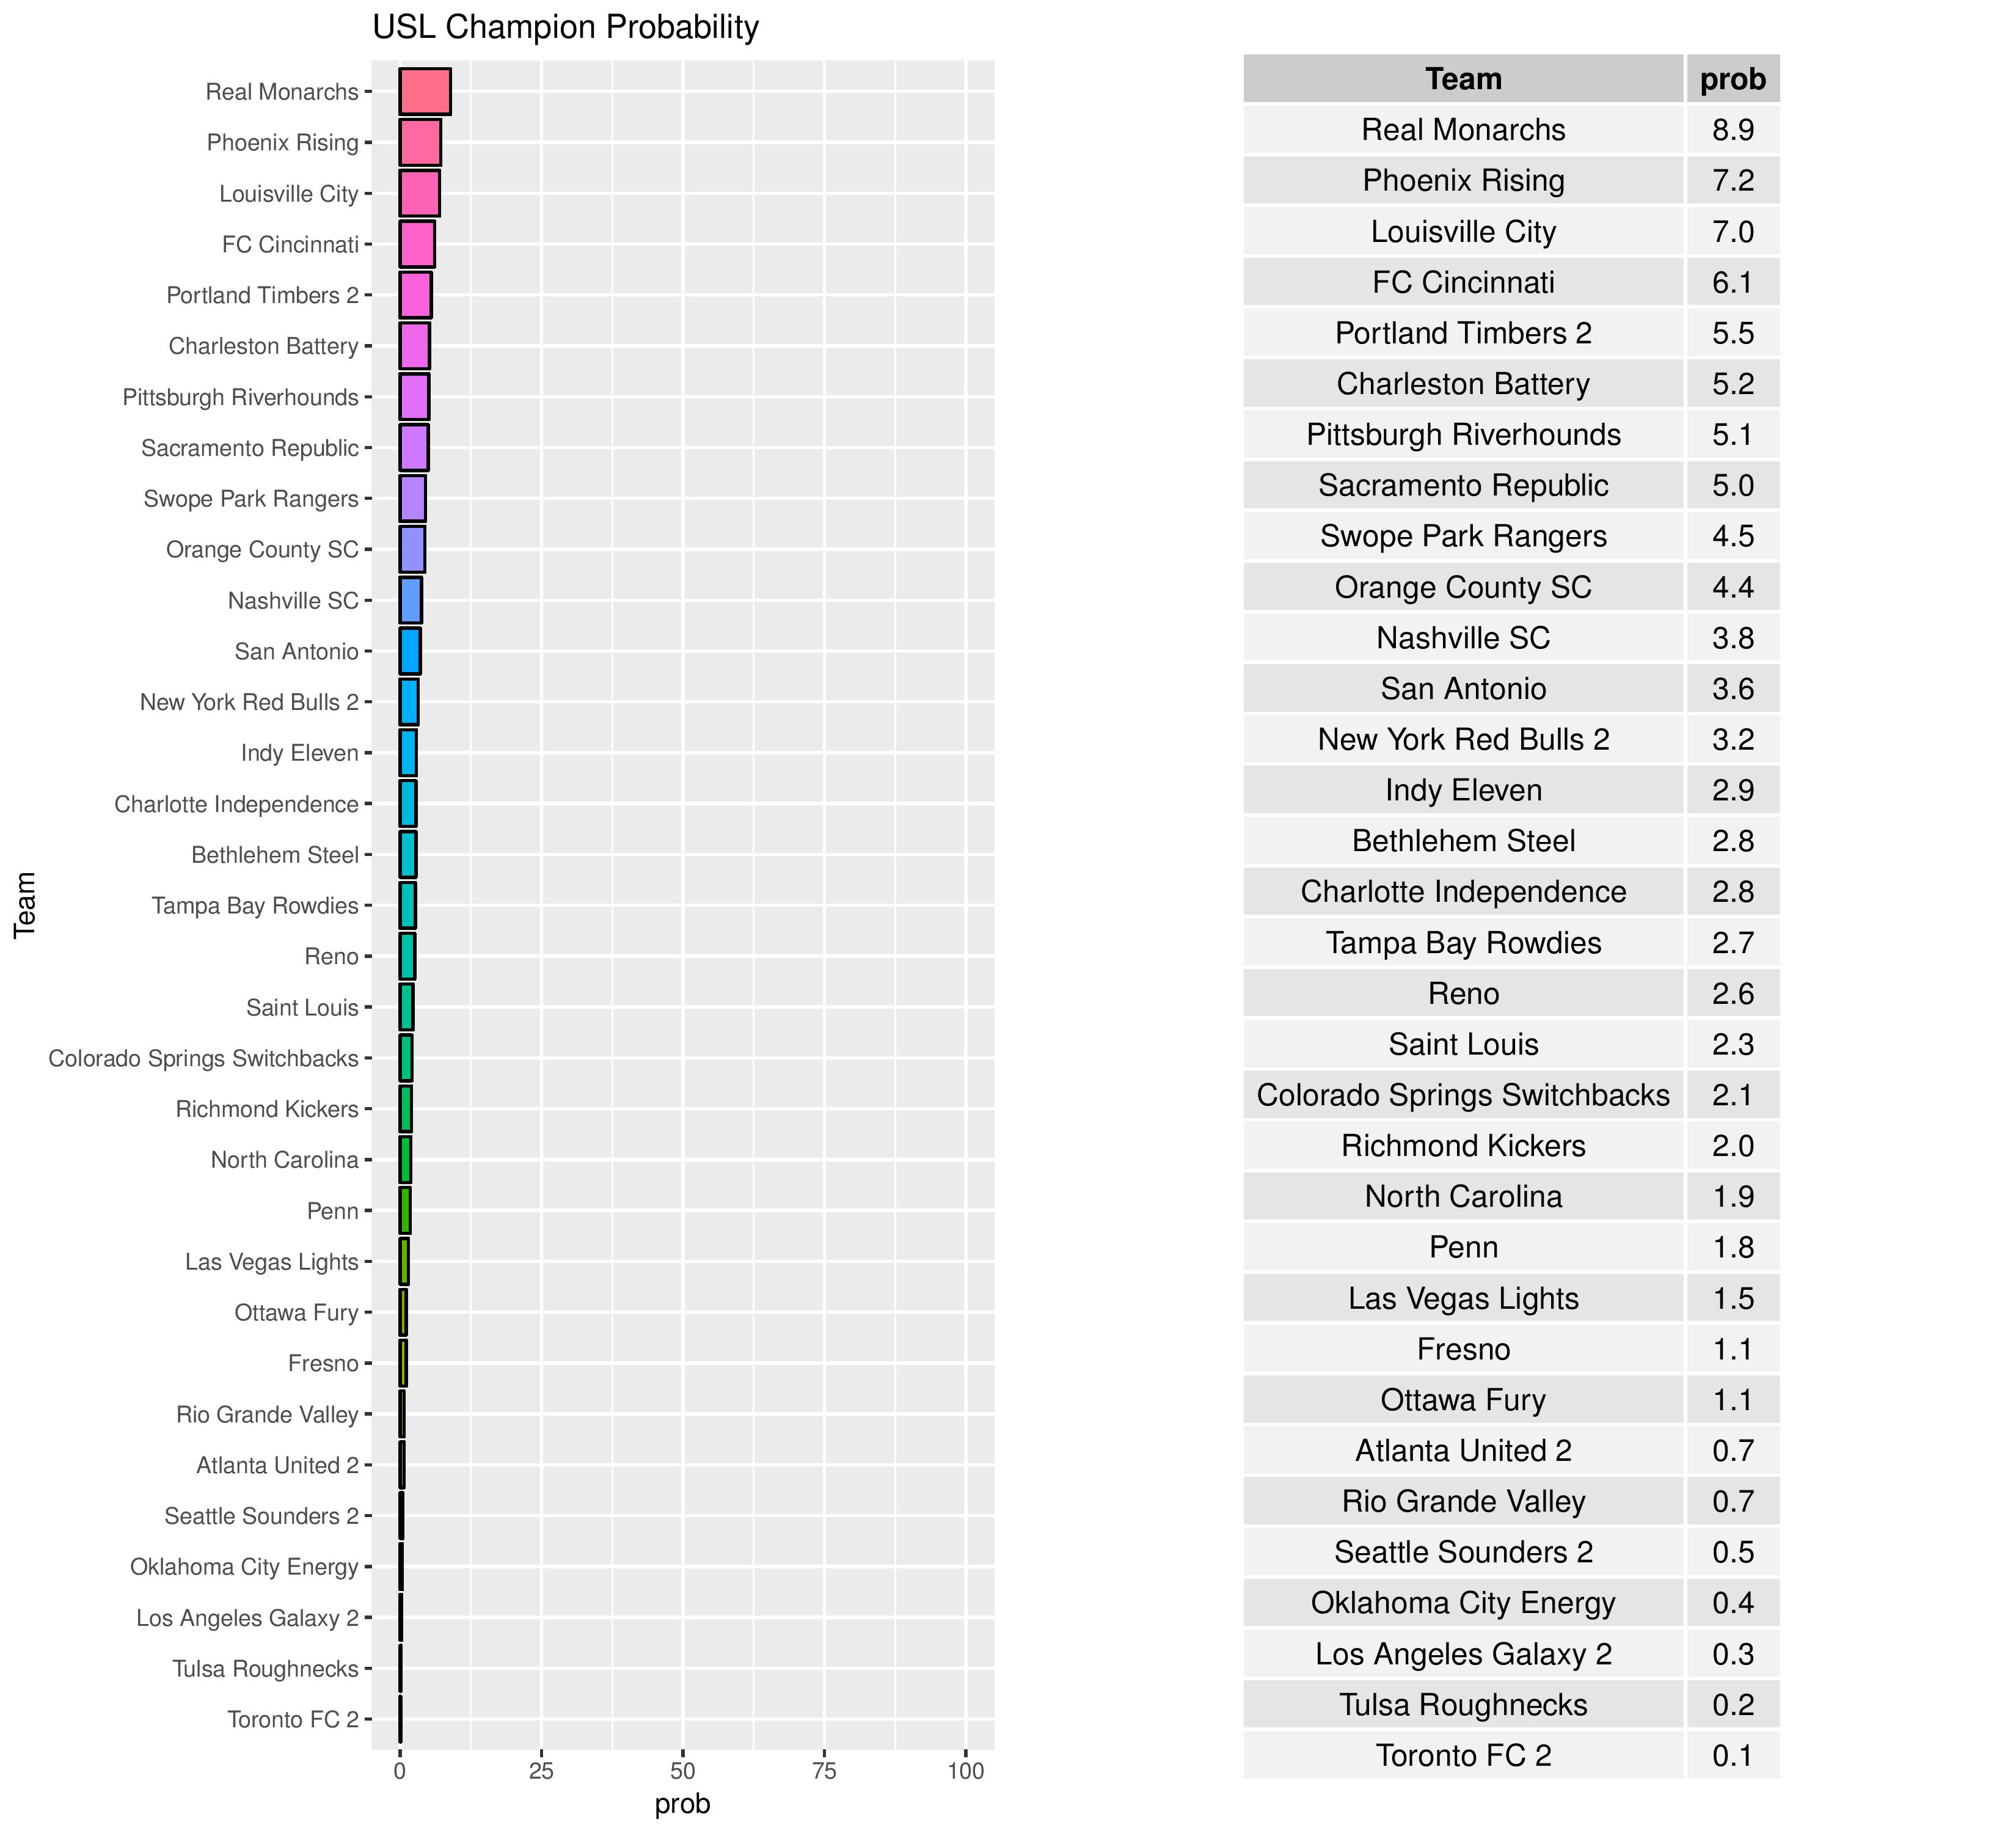Click the 'Team' table column header
Screen dimensions: 2016x1833
(1463, 79)
